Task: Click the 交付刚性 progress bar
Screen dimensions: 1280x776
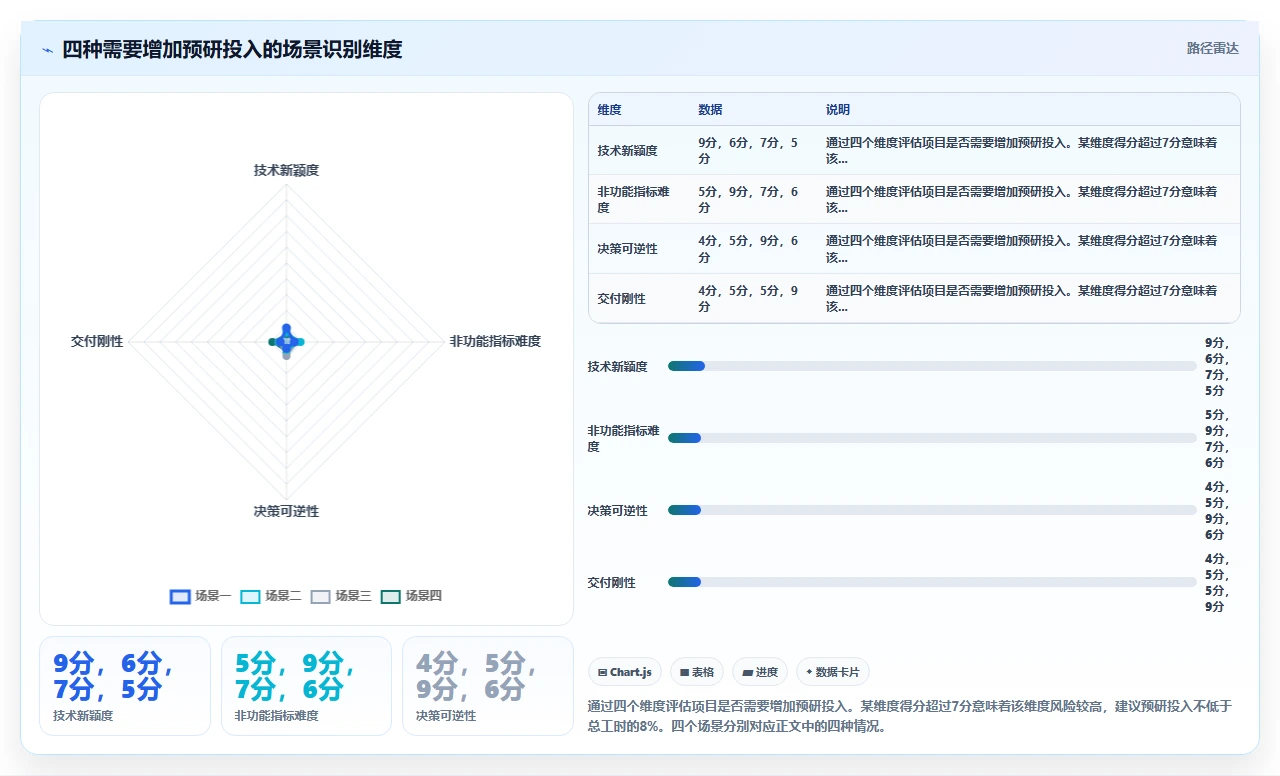Action: pyautogui.click(x=932, y=582)
